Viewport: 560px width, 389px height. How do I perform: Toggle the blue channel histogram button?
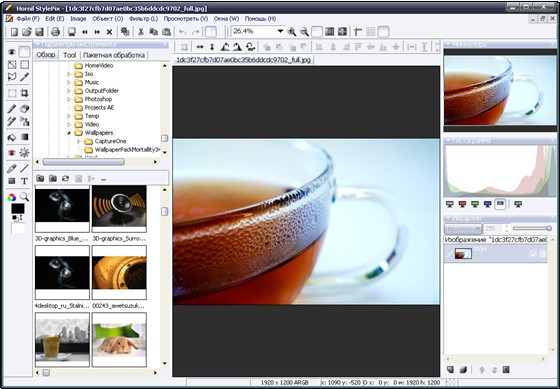tap(487, 204)
